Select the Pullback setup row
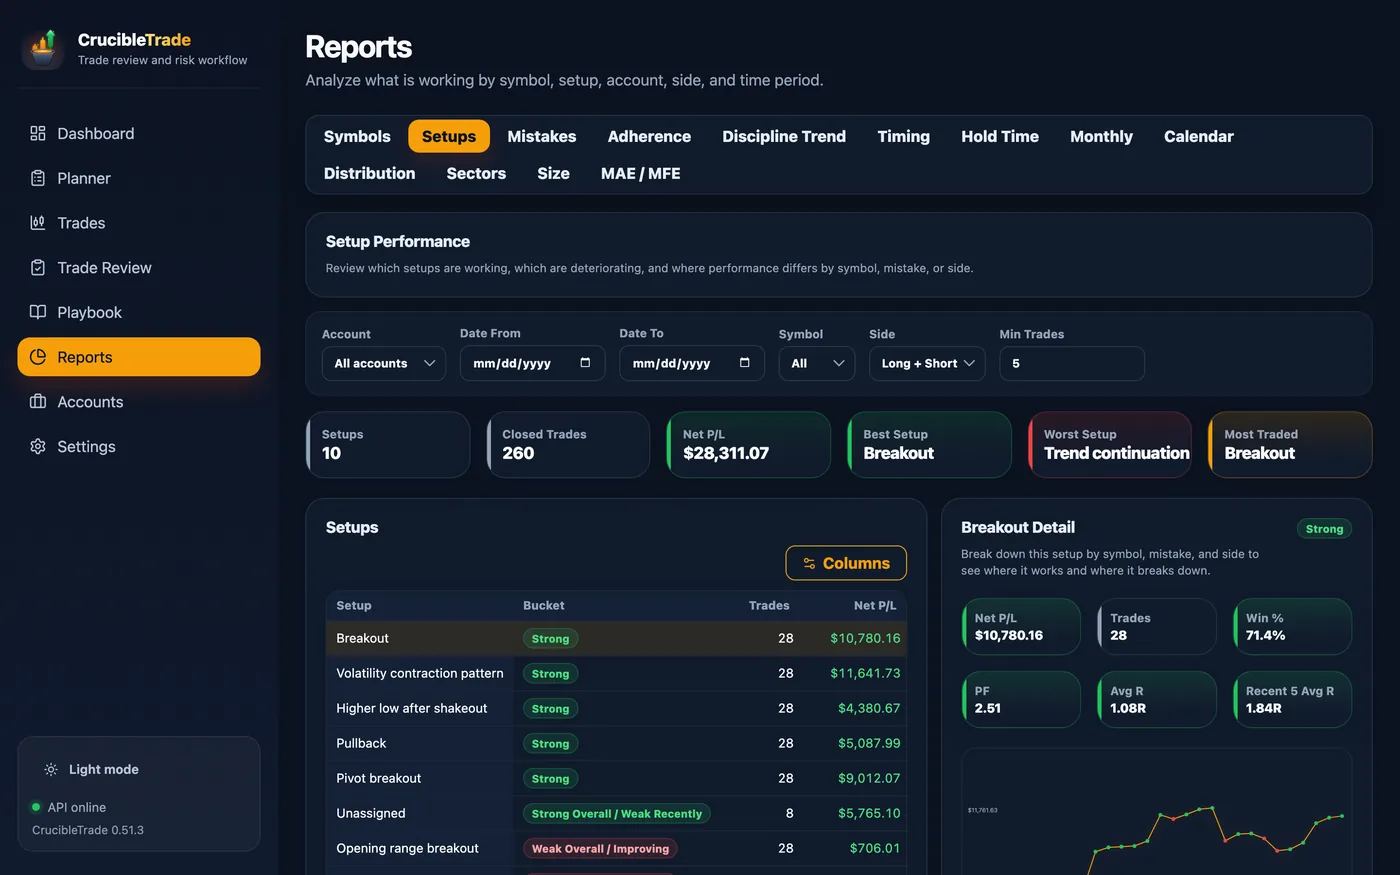 click(x=616, y=743)
